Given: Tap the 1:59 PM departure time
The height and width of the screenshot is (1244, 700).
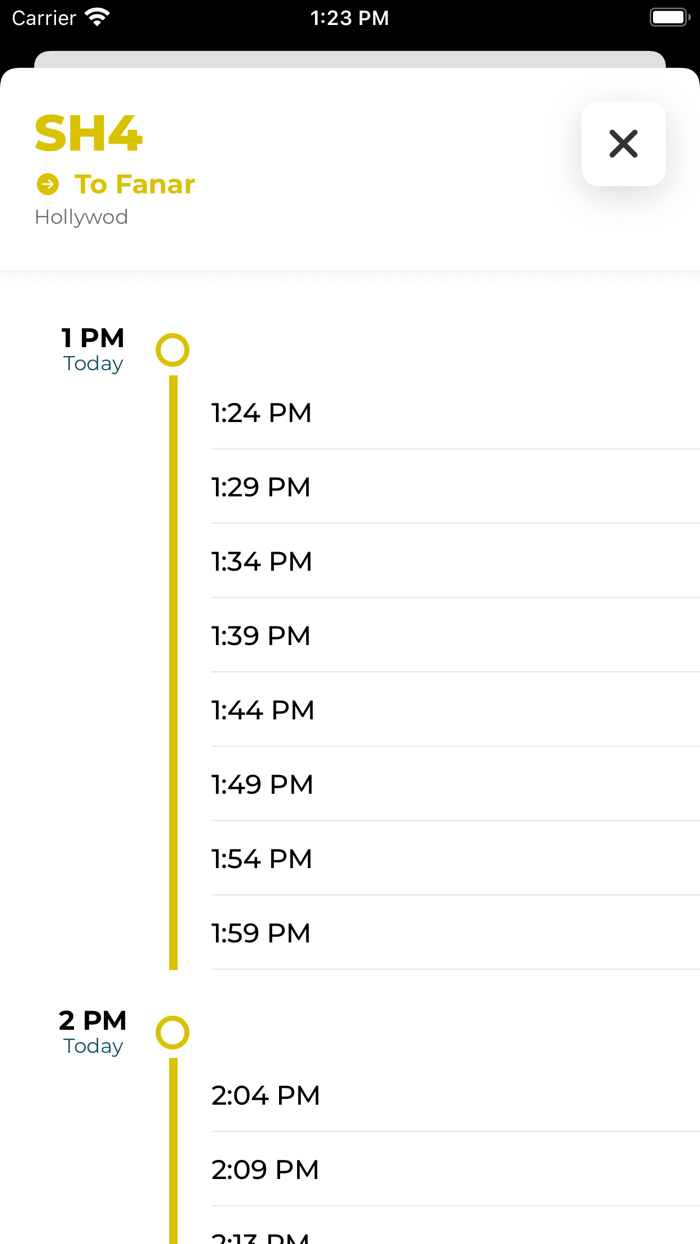Looking at the screenshot, I should point(261,933).
